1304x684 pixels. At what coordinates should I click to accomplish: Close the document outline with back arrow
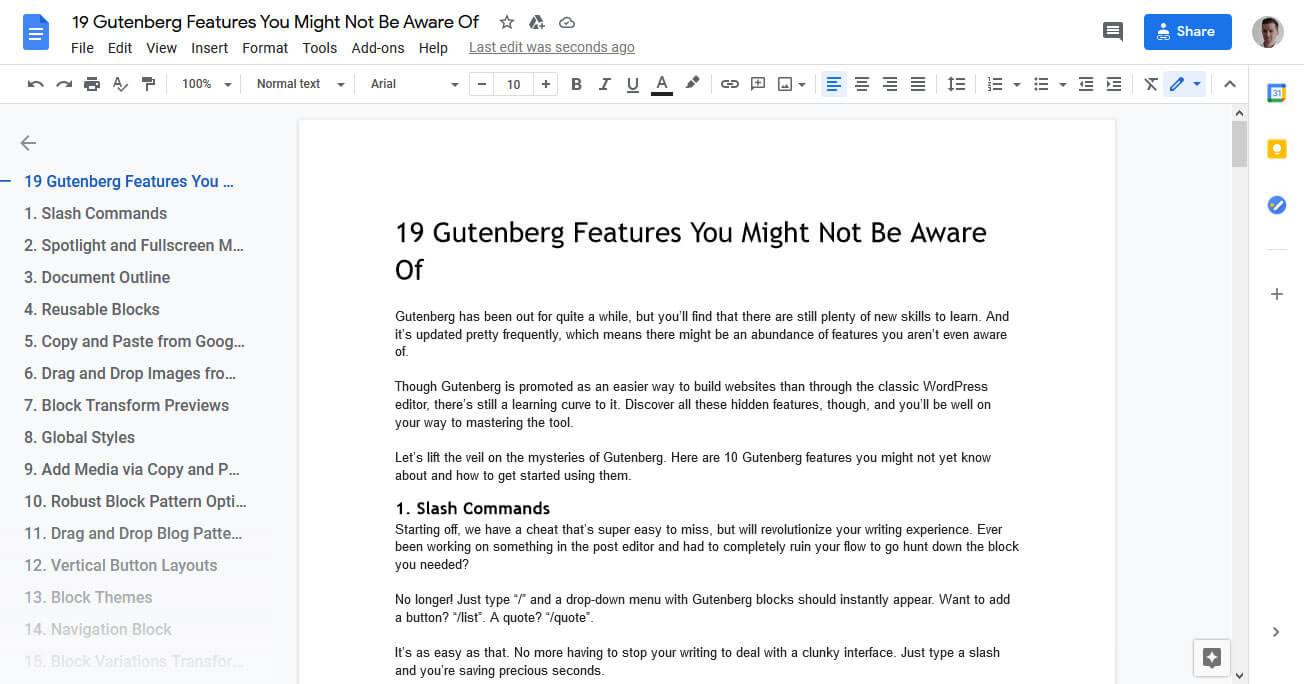click(28, 143)
